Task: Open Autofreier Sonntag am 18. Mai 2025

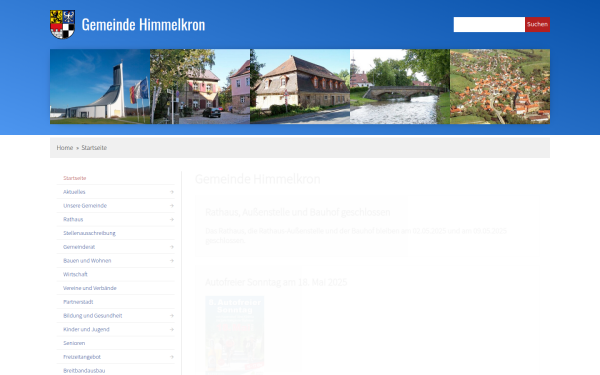Action: pos(276,282)
